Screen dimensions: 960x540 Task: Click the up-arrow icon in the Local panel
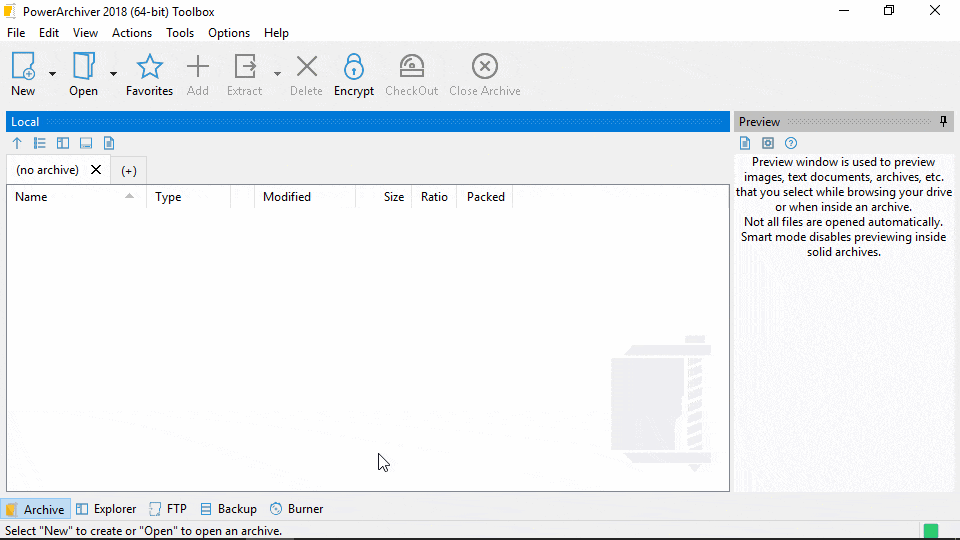click(x=17, y=143)
